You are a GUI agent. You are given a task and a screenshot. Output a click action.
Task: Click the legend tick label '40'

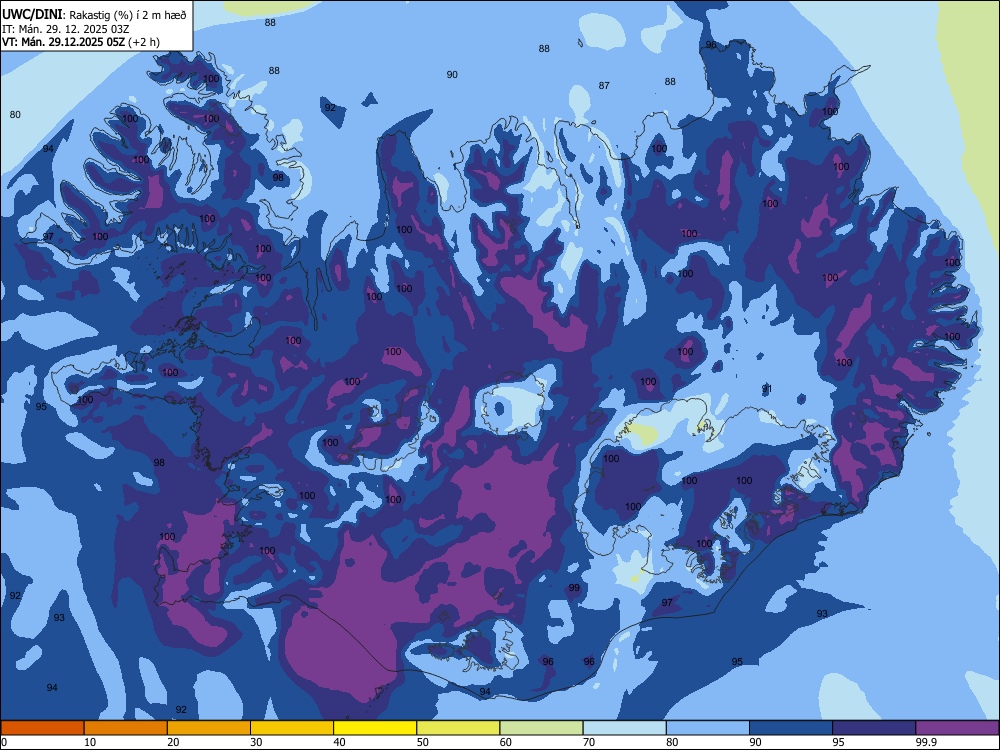tap(339, 742)
